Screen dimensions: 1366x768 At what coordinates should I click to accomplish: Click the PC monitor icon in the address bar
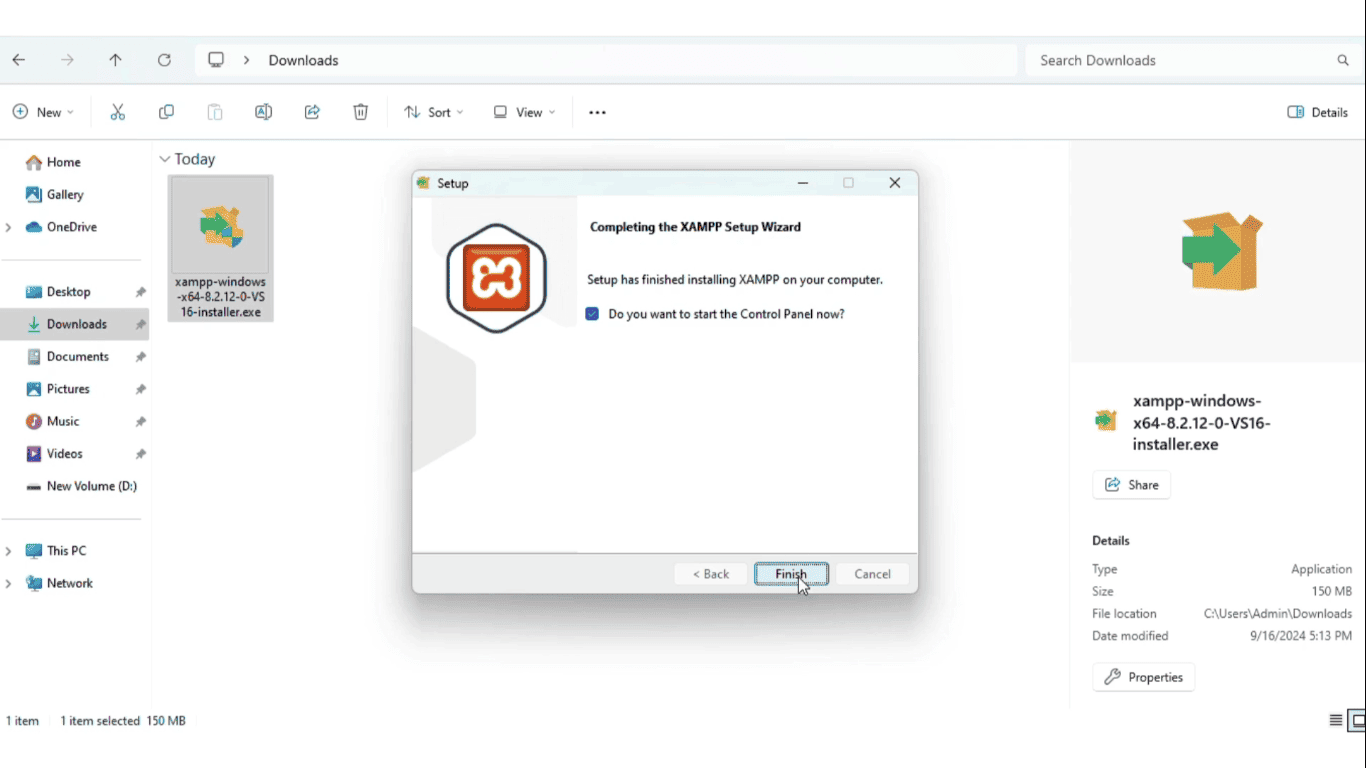click(216, 60)
